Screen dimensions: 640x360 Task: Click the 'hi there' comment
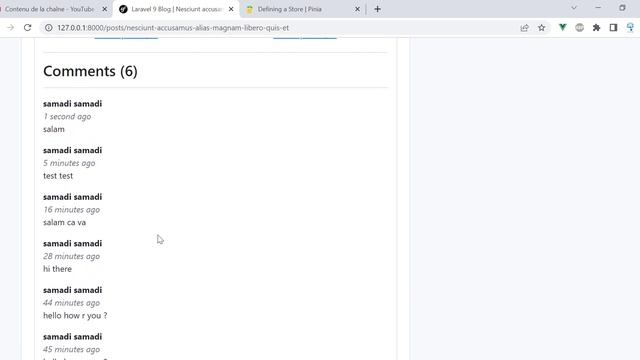coord(57,269)
